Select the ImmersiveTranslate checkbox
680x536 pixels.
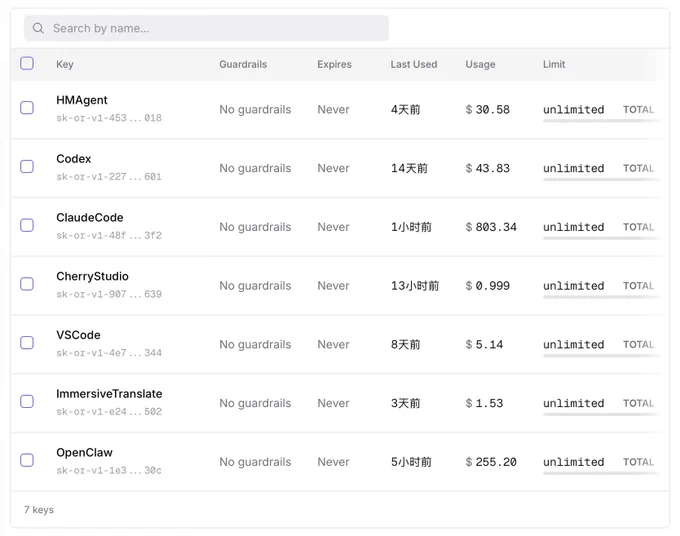[x=27, y=401]
